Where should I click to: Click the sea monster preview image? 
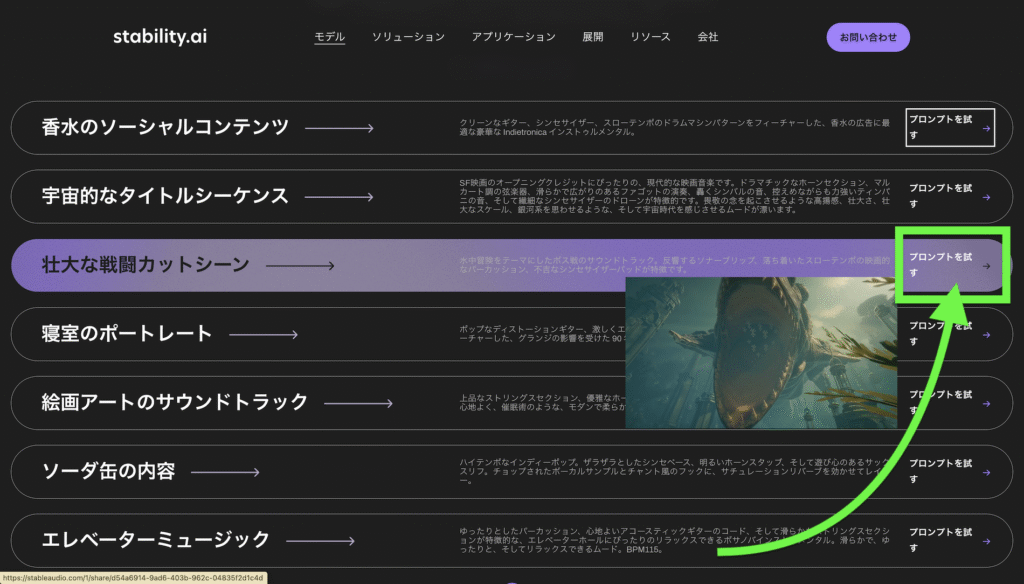coord(760,353)
